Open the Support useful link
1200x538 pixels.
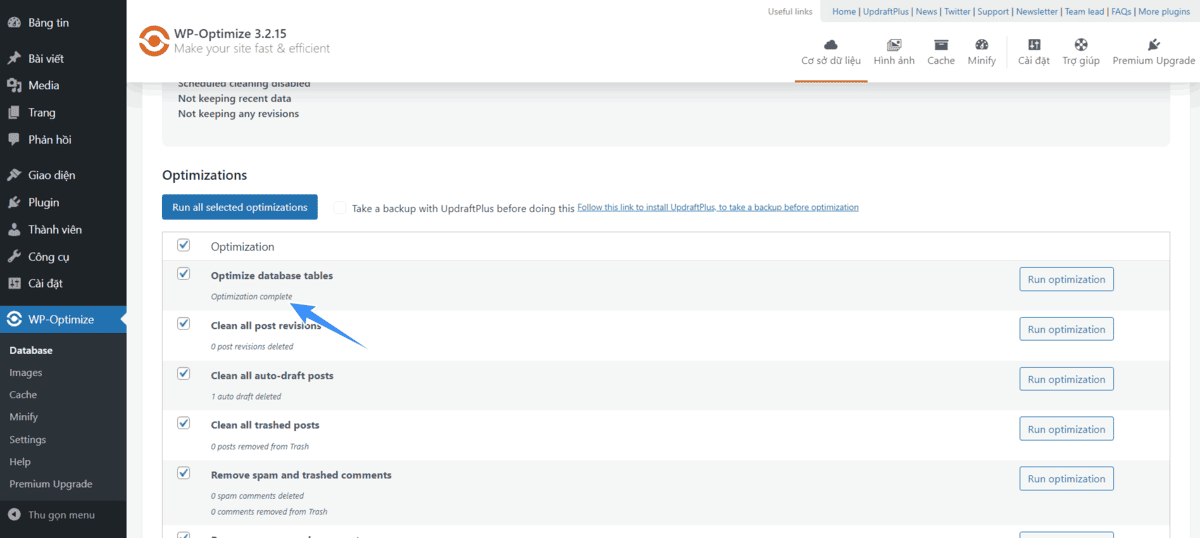993,12
